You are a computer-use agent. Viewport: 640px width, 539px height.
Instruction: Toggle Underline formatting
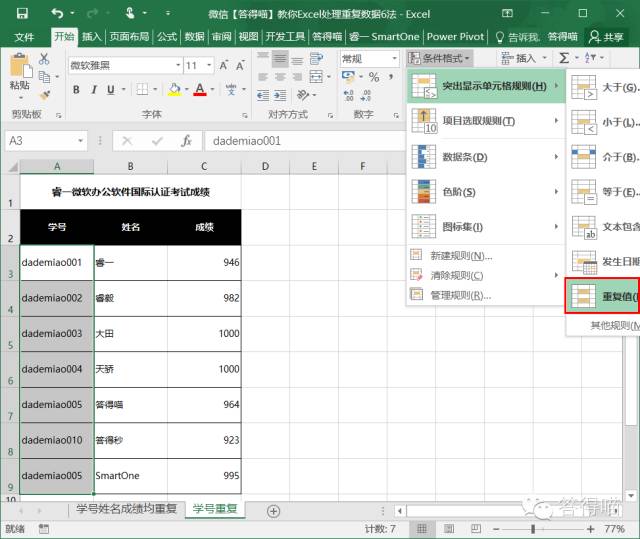click(x=111, y=89)
